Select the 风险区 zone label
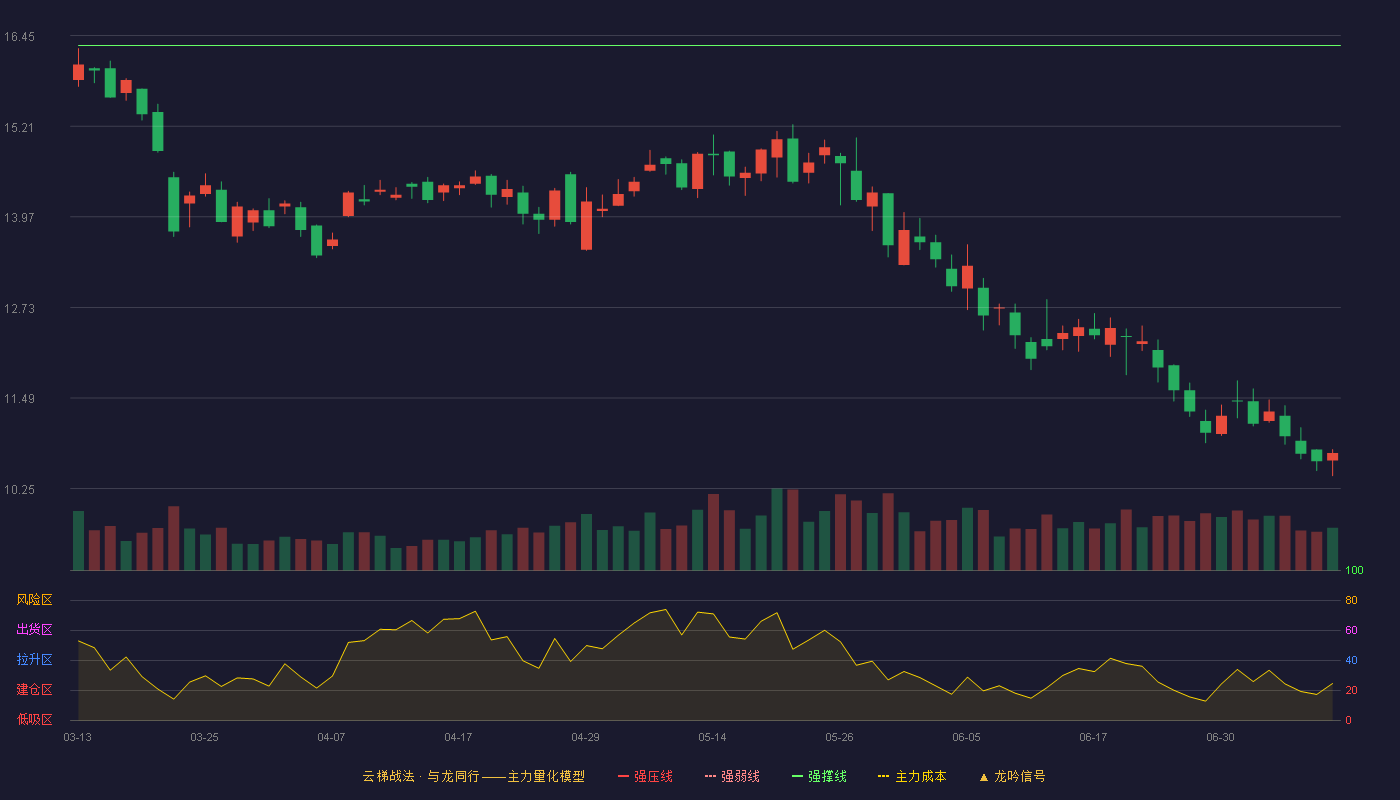Screen dimensions: 1400x800 [34, 600]
